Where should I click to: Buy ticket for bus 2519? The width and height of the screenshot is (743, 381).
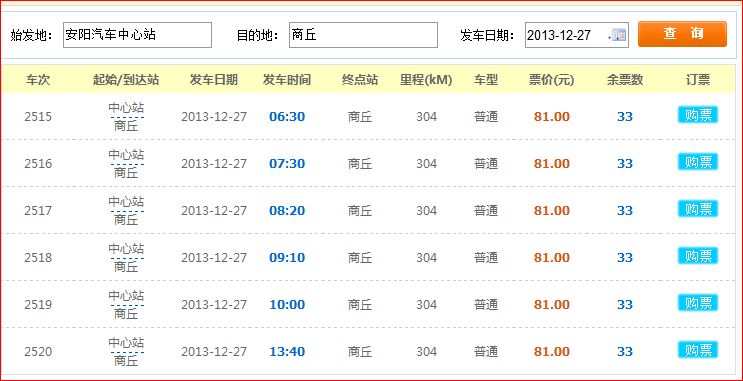coord(698,303)
